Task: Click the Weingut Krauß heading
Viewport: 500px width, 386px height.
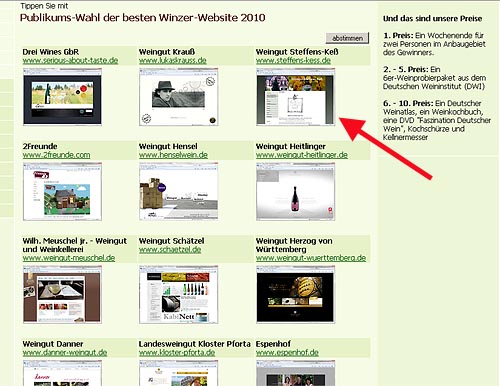Action: pos(167,52)
